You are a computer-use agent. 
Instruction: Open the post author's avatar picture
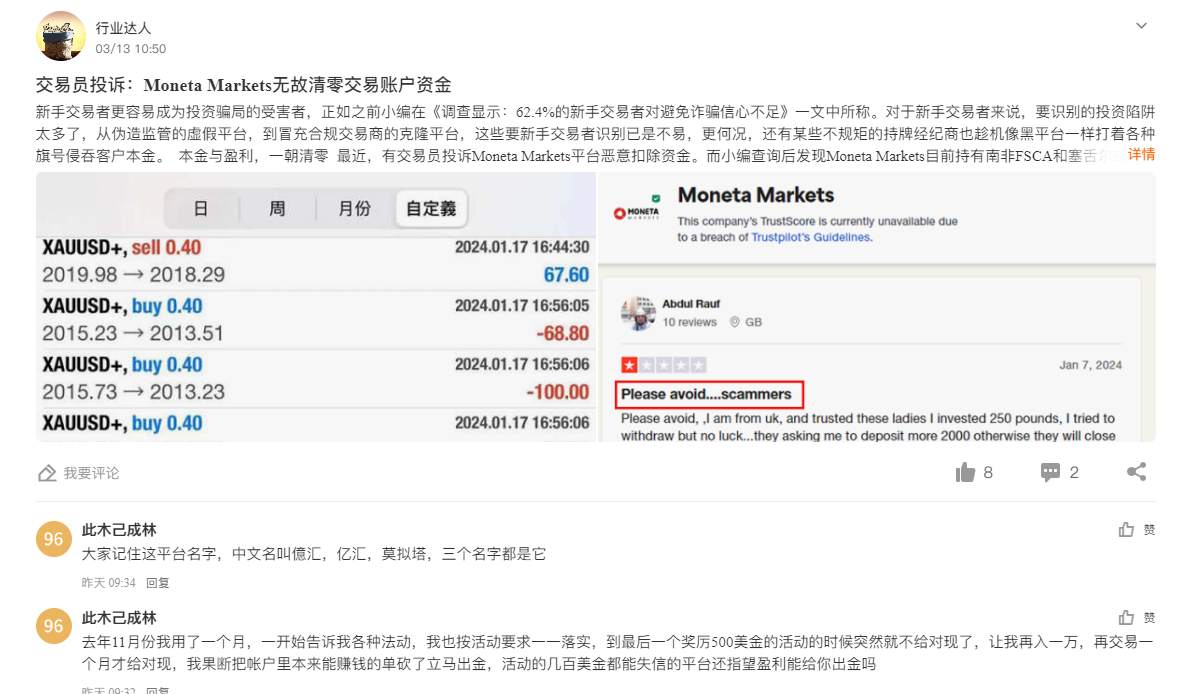tap(61, 36)
